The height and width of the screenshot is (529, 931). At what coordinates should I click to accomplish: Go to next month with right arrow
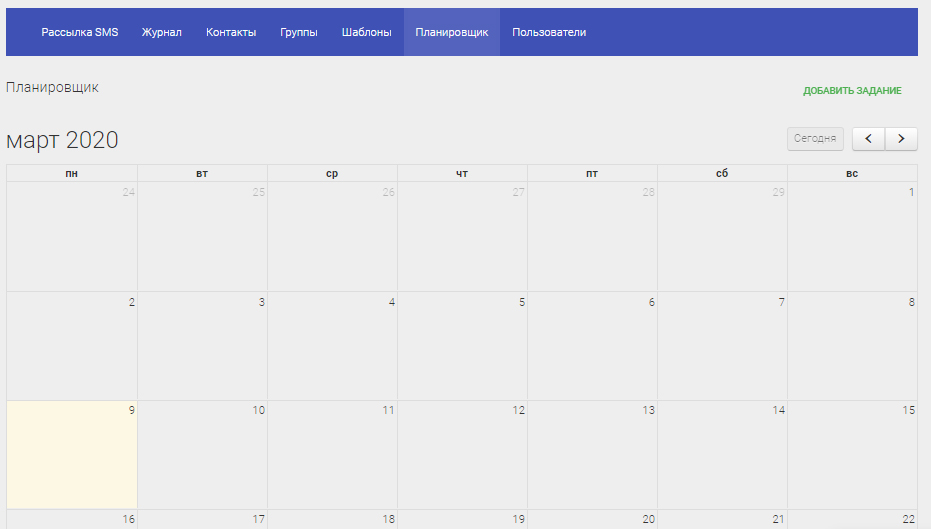pos(901,138)
